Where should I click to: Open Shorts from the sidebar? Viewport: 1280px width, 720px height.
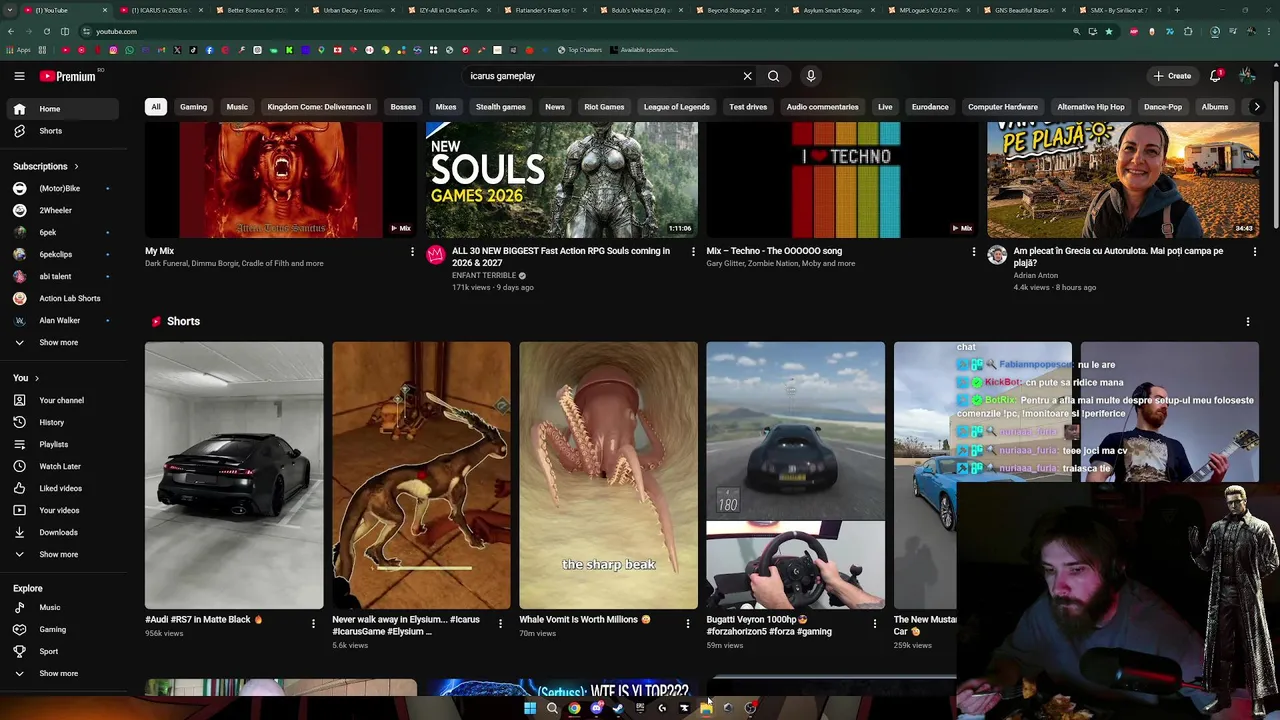(x=64, y=131)
